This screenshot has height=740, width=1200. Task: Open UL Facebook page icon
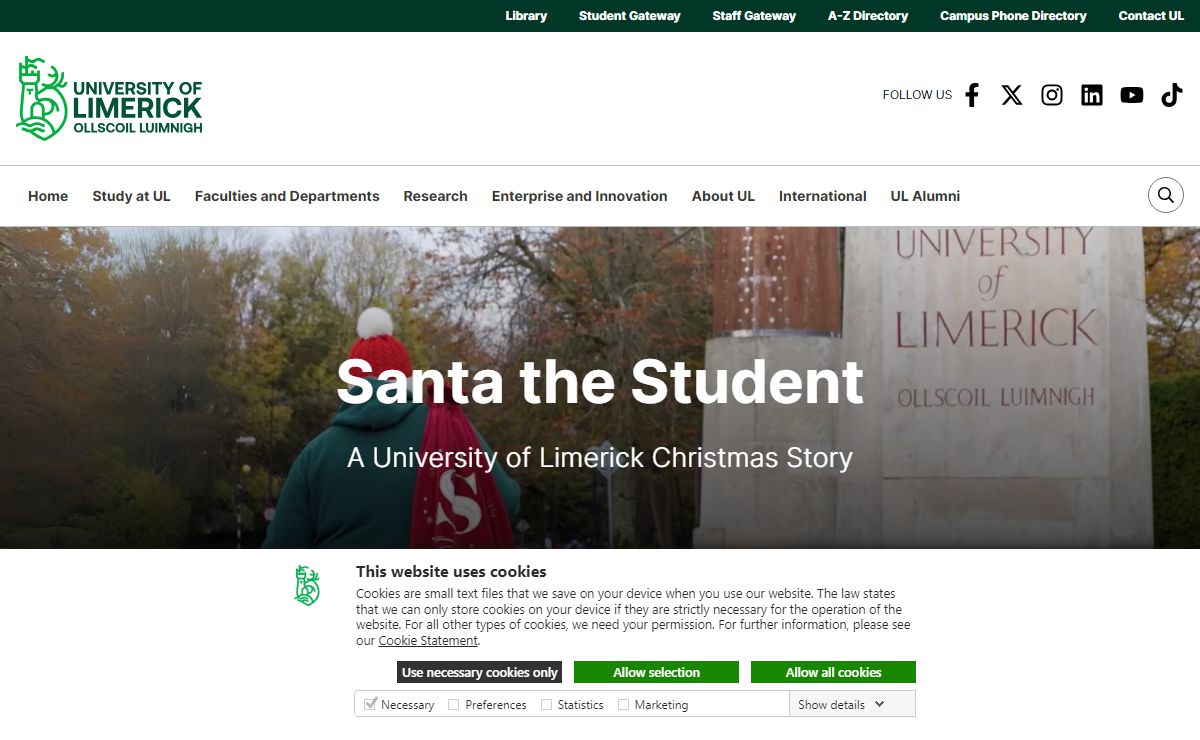[x=972, y=95]
